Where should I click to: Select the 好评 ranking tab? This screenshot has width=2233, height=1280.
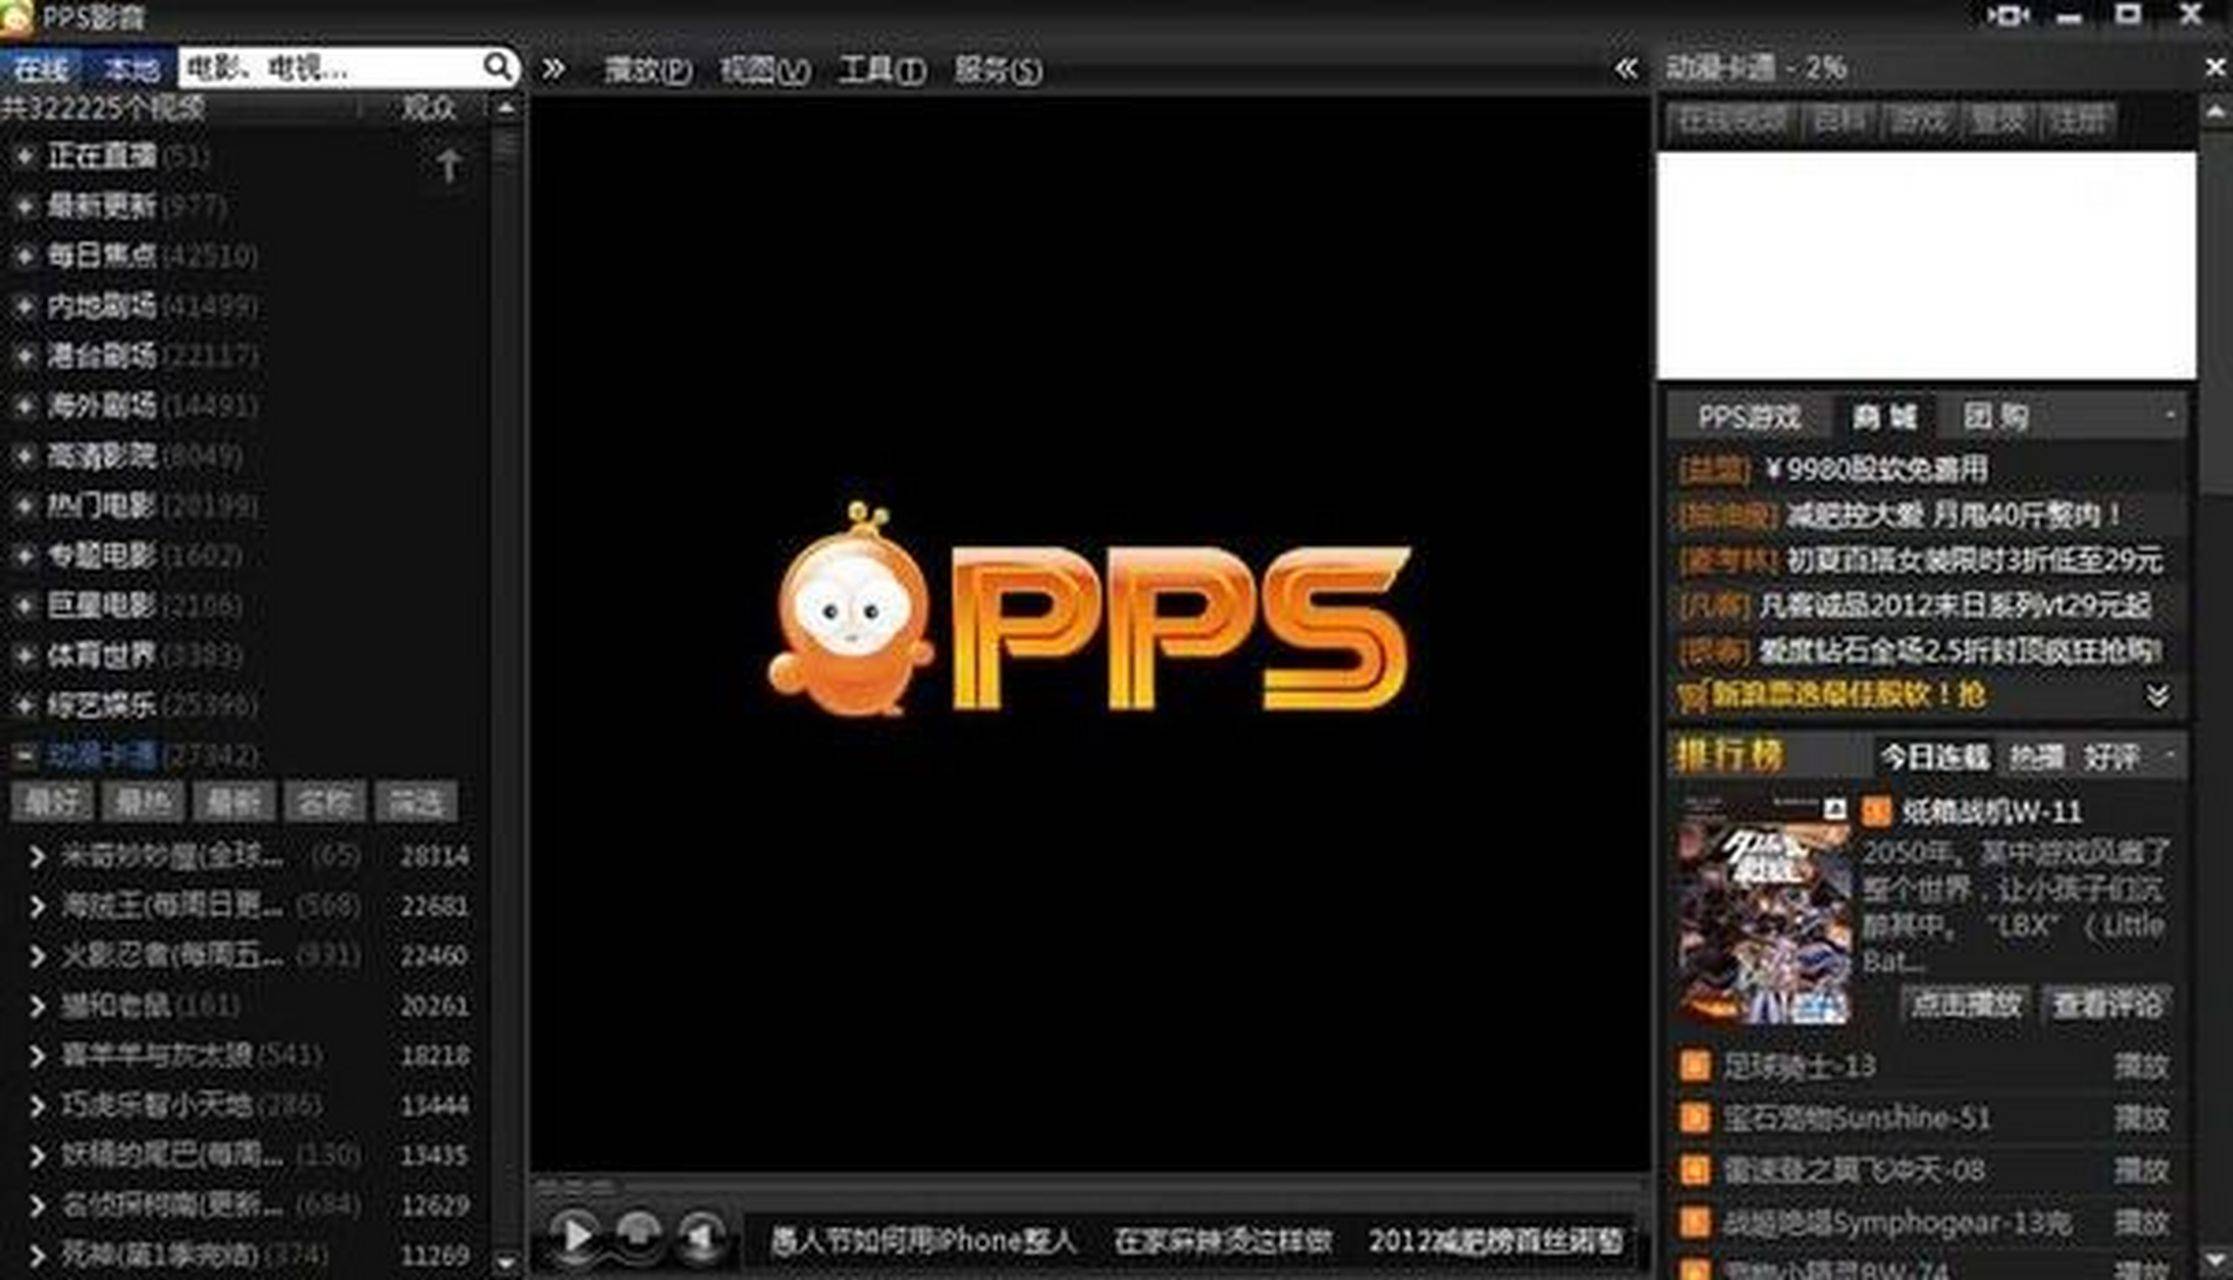2110,757
